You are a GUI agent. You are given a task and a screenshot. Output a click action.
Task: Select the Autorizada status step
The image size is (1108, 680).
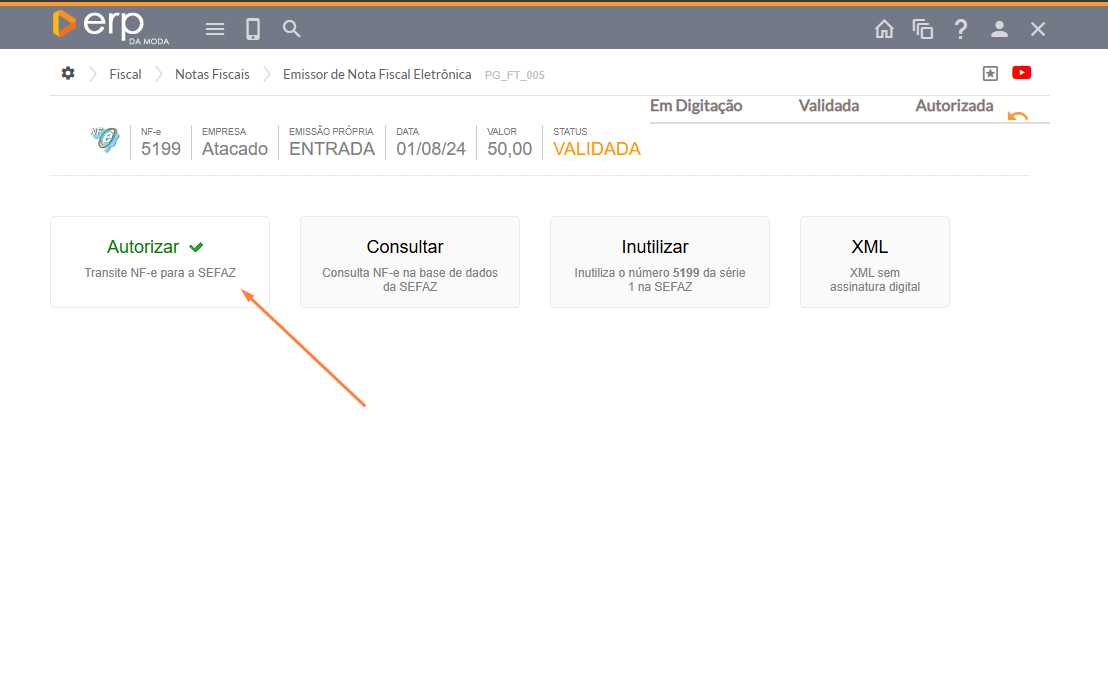tap(954, 106)
